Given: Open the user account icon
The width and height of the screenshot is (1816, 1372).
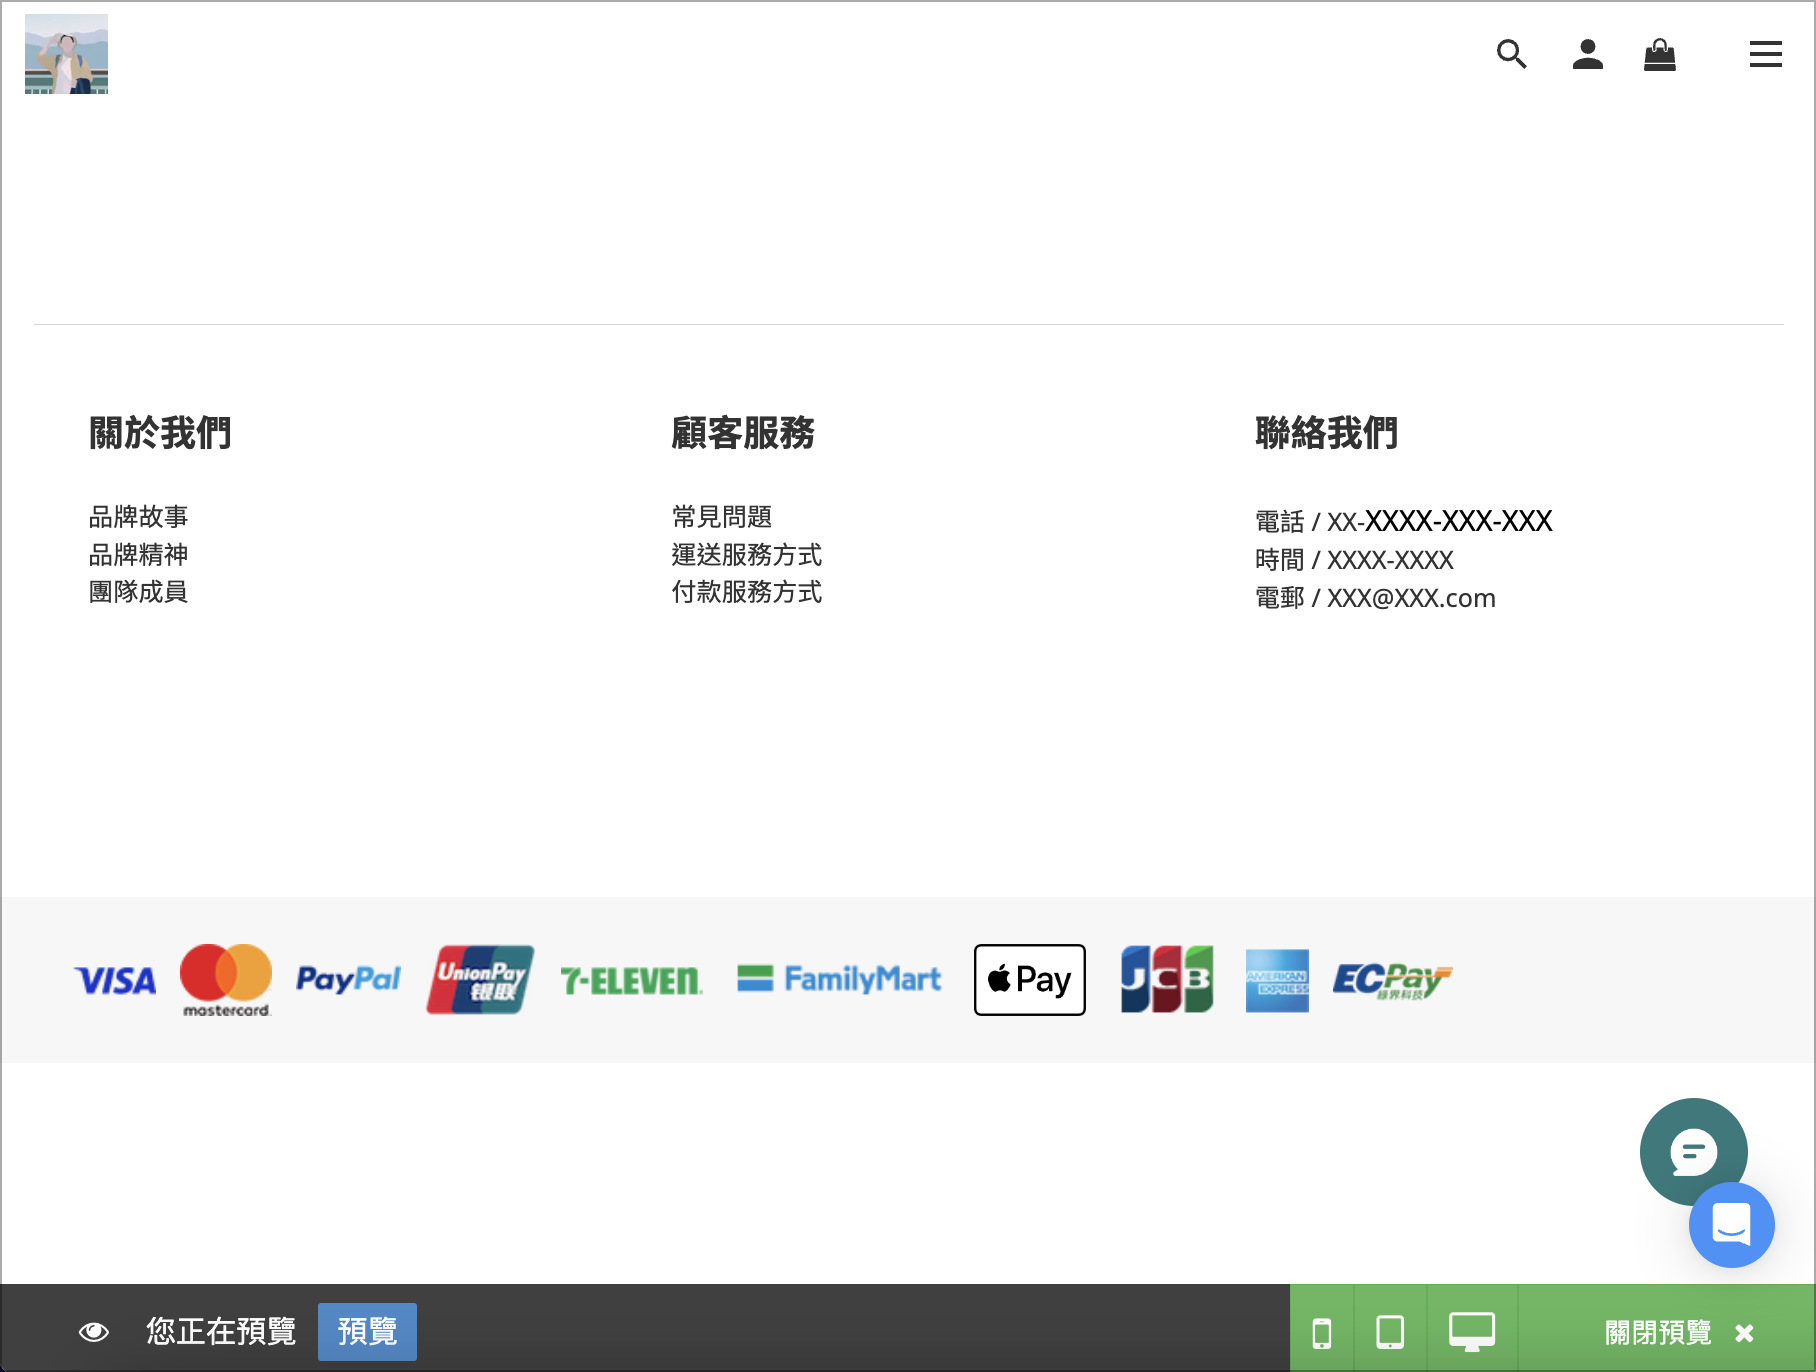Looking at the screenshot, I should (1587, 54).
